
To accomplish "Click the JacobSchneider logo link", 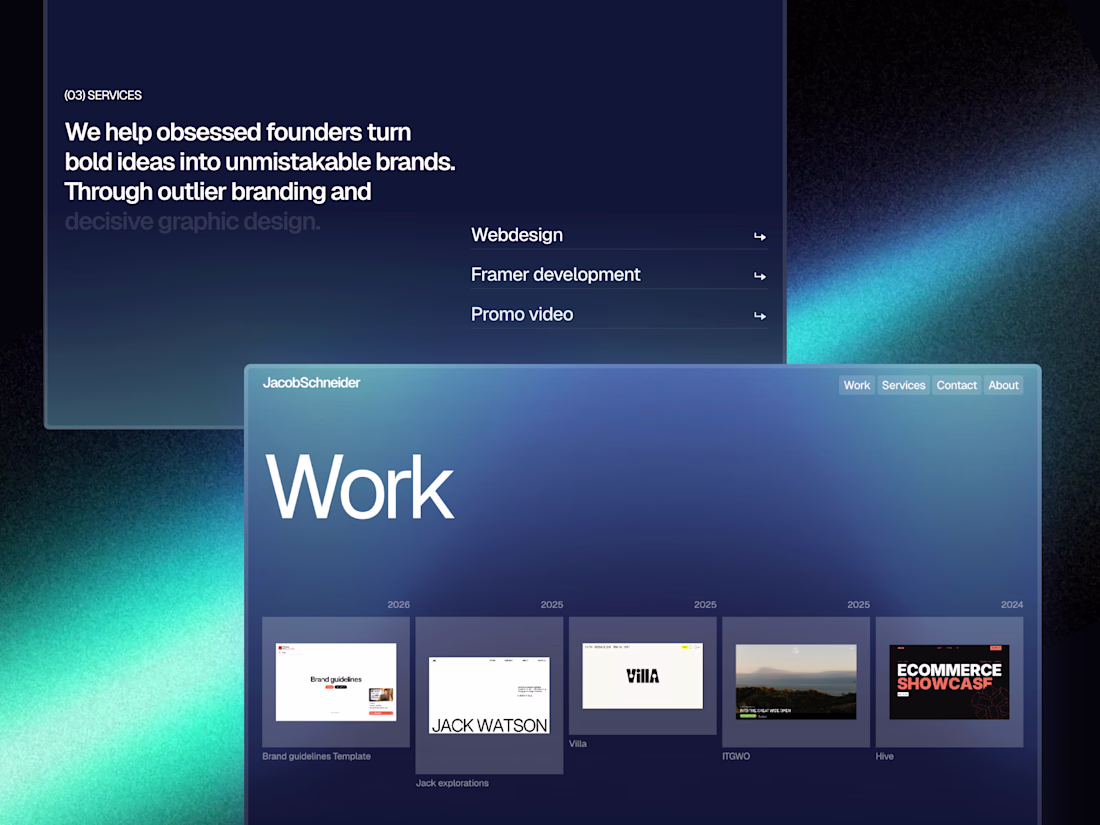I will (x=311, y=382).
